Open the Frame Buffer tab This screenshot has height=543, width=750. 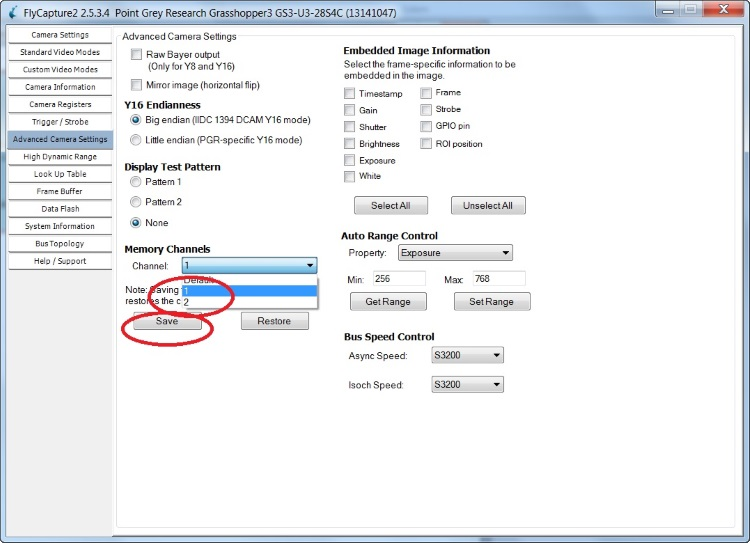tap(60, 191)
